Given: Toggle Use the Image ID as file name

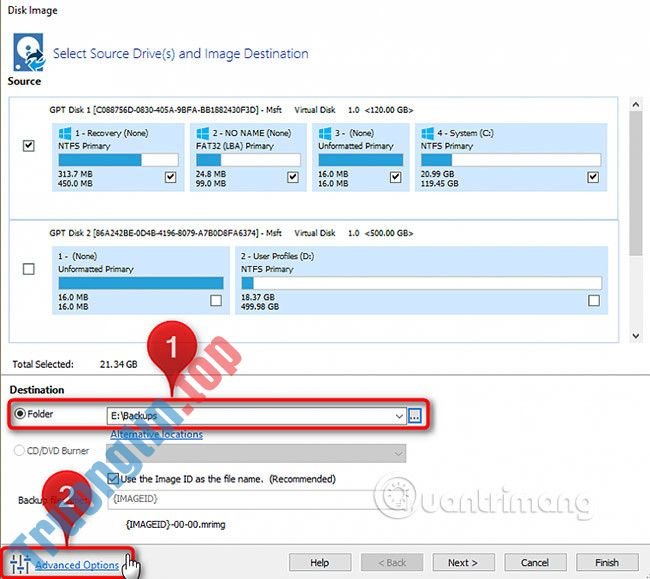Looking at the screenshot, I should click(113, 479).
